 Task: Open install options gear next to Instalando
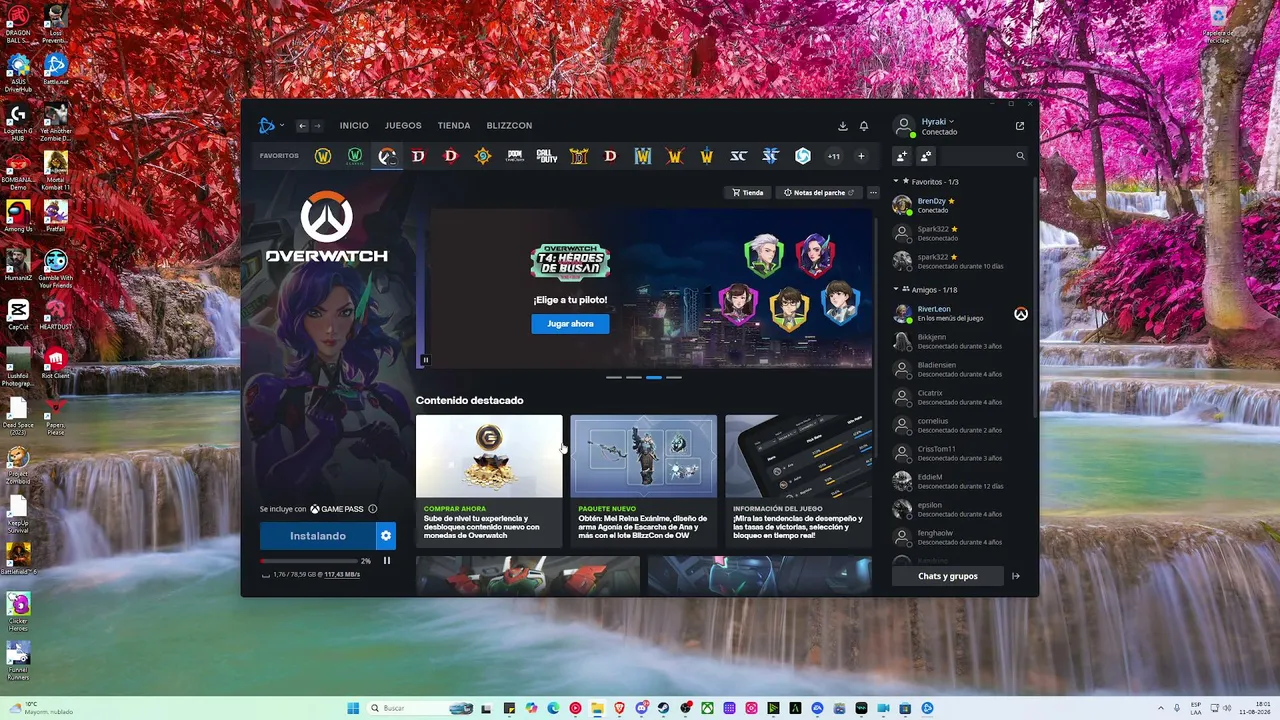click(386, 536)
